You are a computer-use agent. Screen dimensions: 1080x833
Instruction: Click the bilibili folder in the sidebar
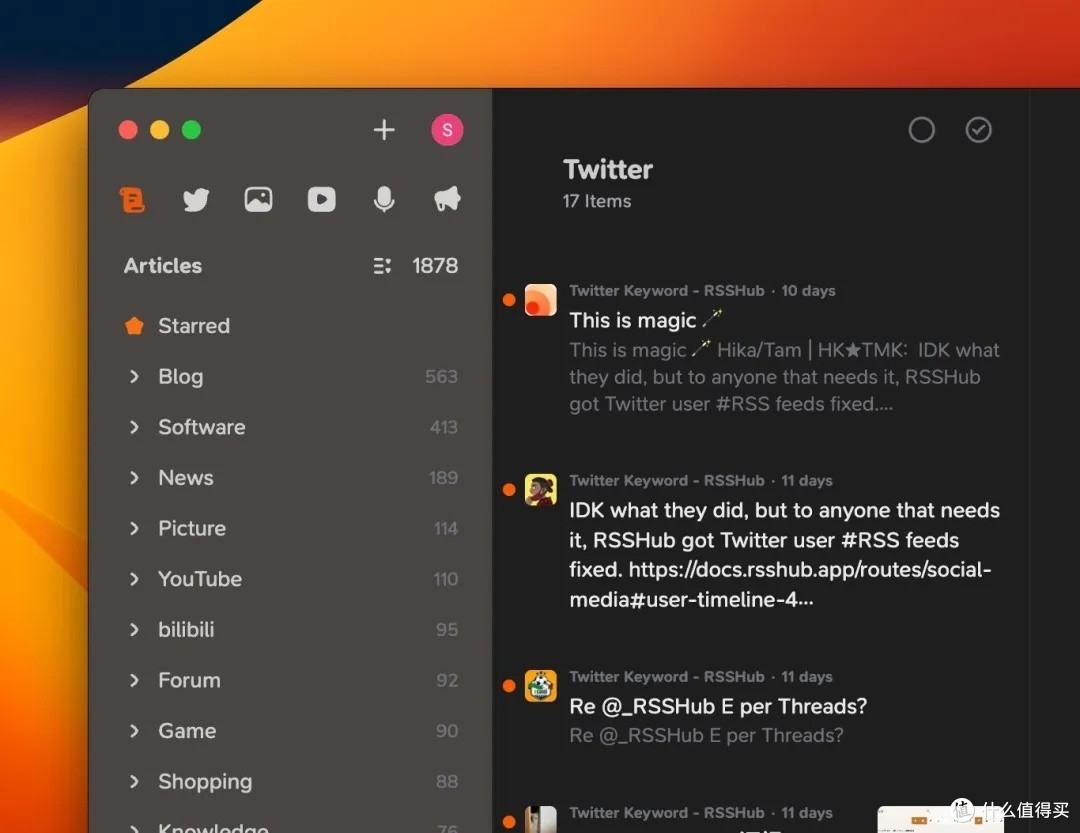coord(186,630)
